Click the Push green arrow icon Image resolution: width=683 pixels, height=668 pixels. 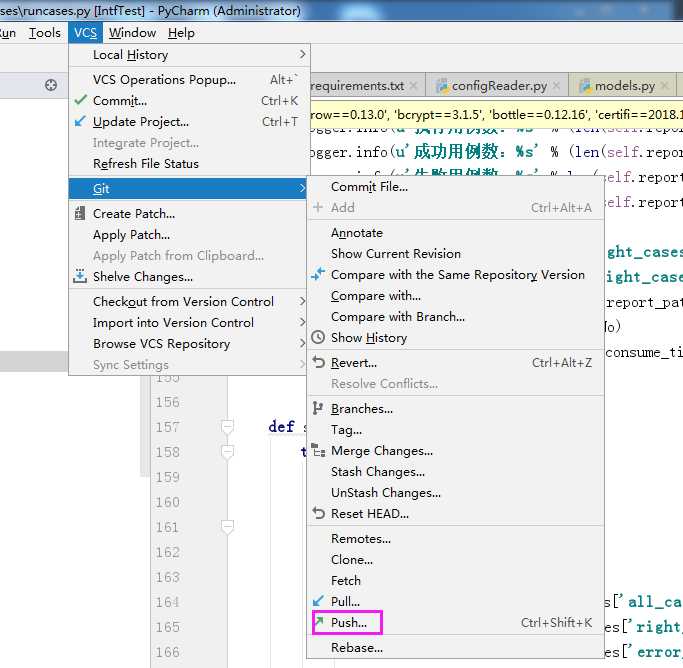tap(319, 622)
